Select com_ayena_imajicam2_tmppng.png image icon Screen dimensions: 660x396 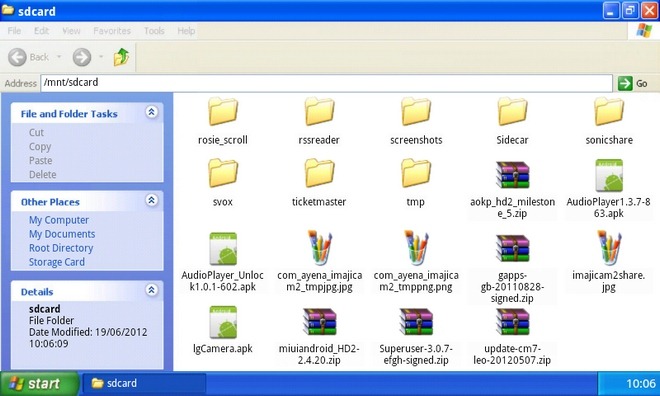pos(416,248)
